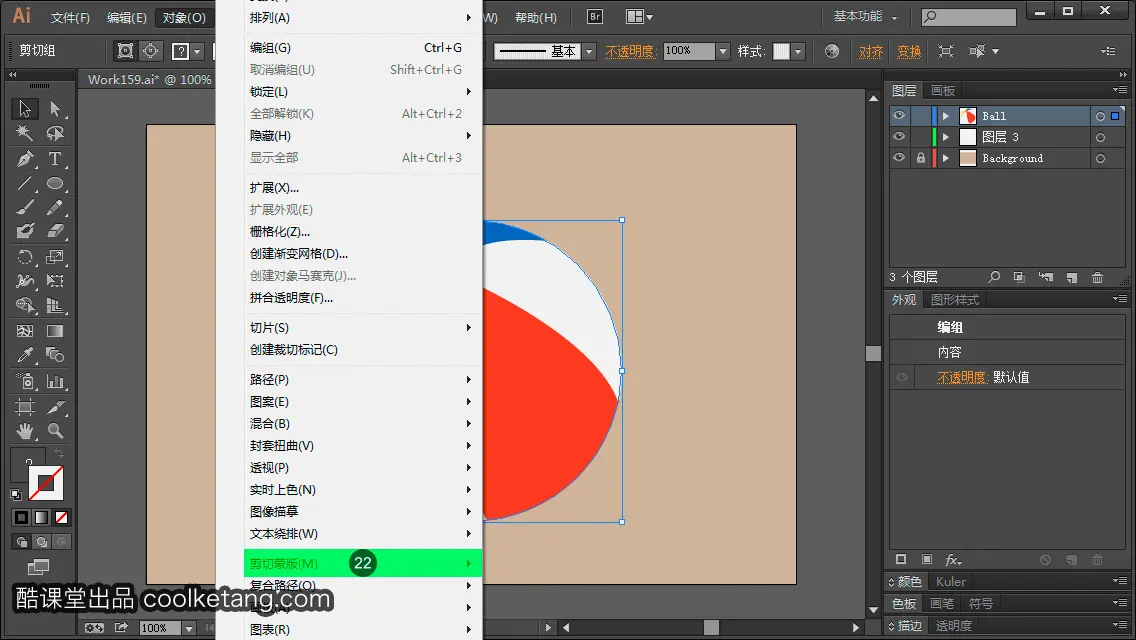
Task: Select the Eraser tool
Action: (55, 232)
